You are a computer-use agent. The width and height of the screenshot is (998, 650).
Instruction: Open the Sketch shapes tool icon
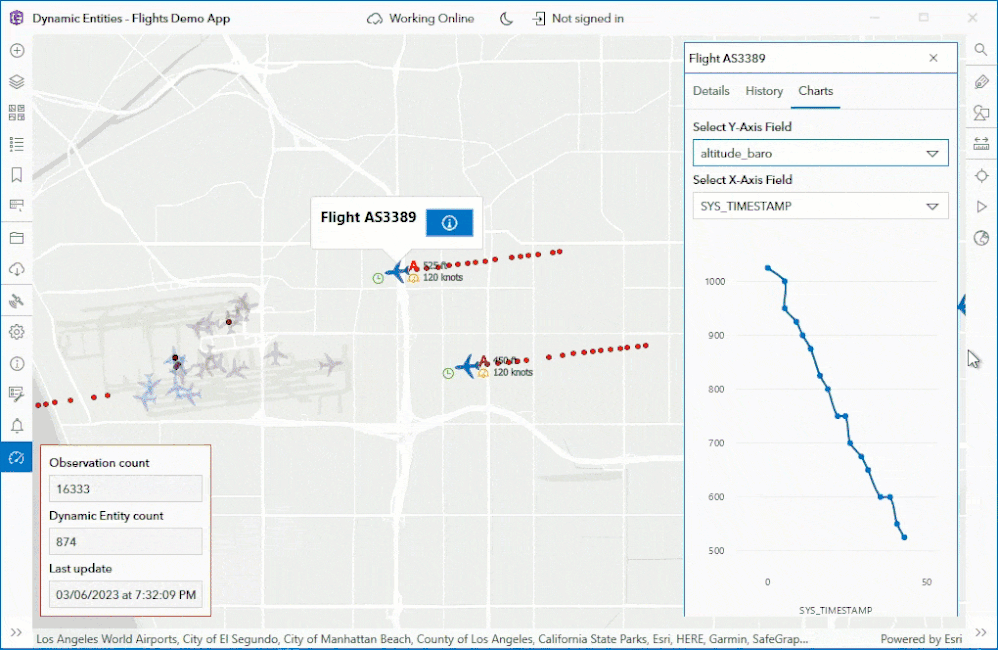coord(981,113)
